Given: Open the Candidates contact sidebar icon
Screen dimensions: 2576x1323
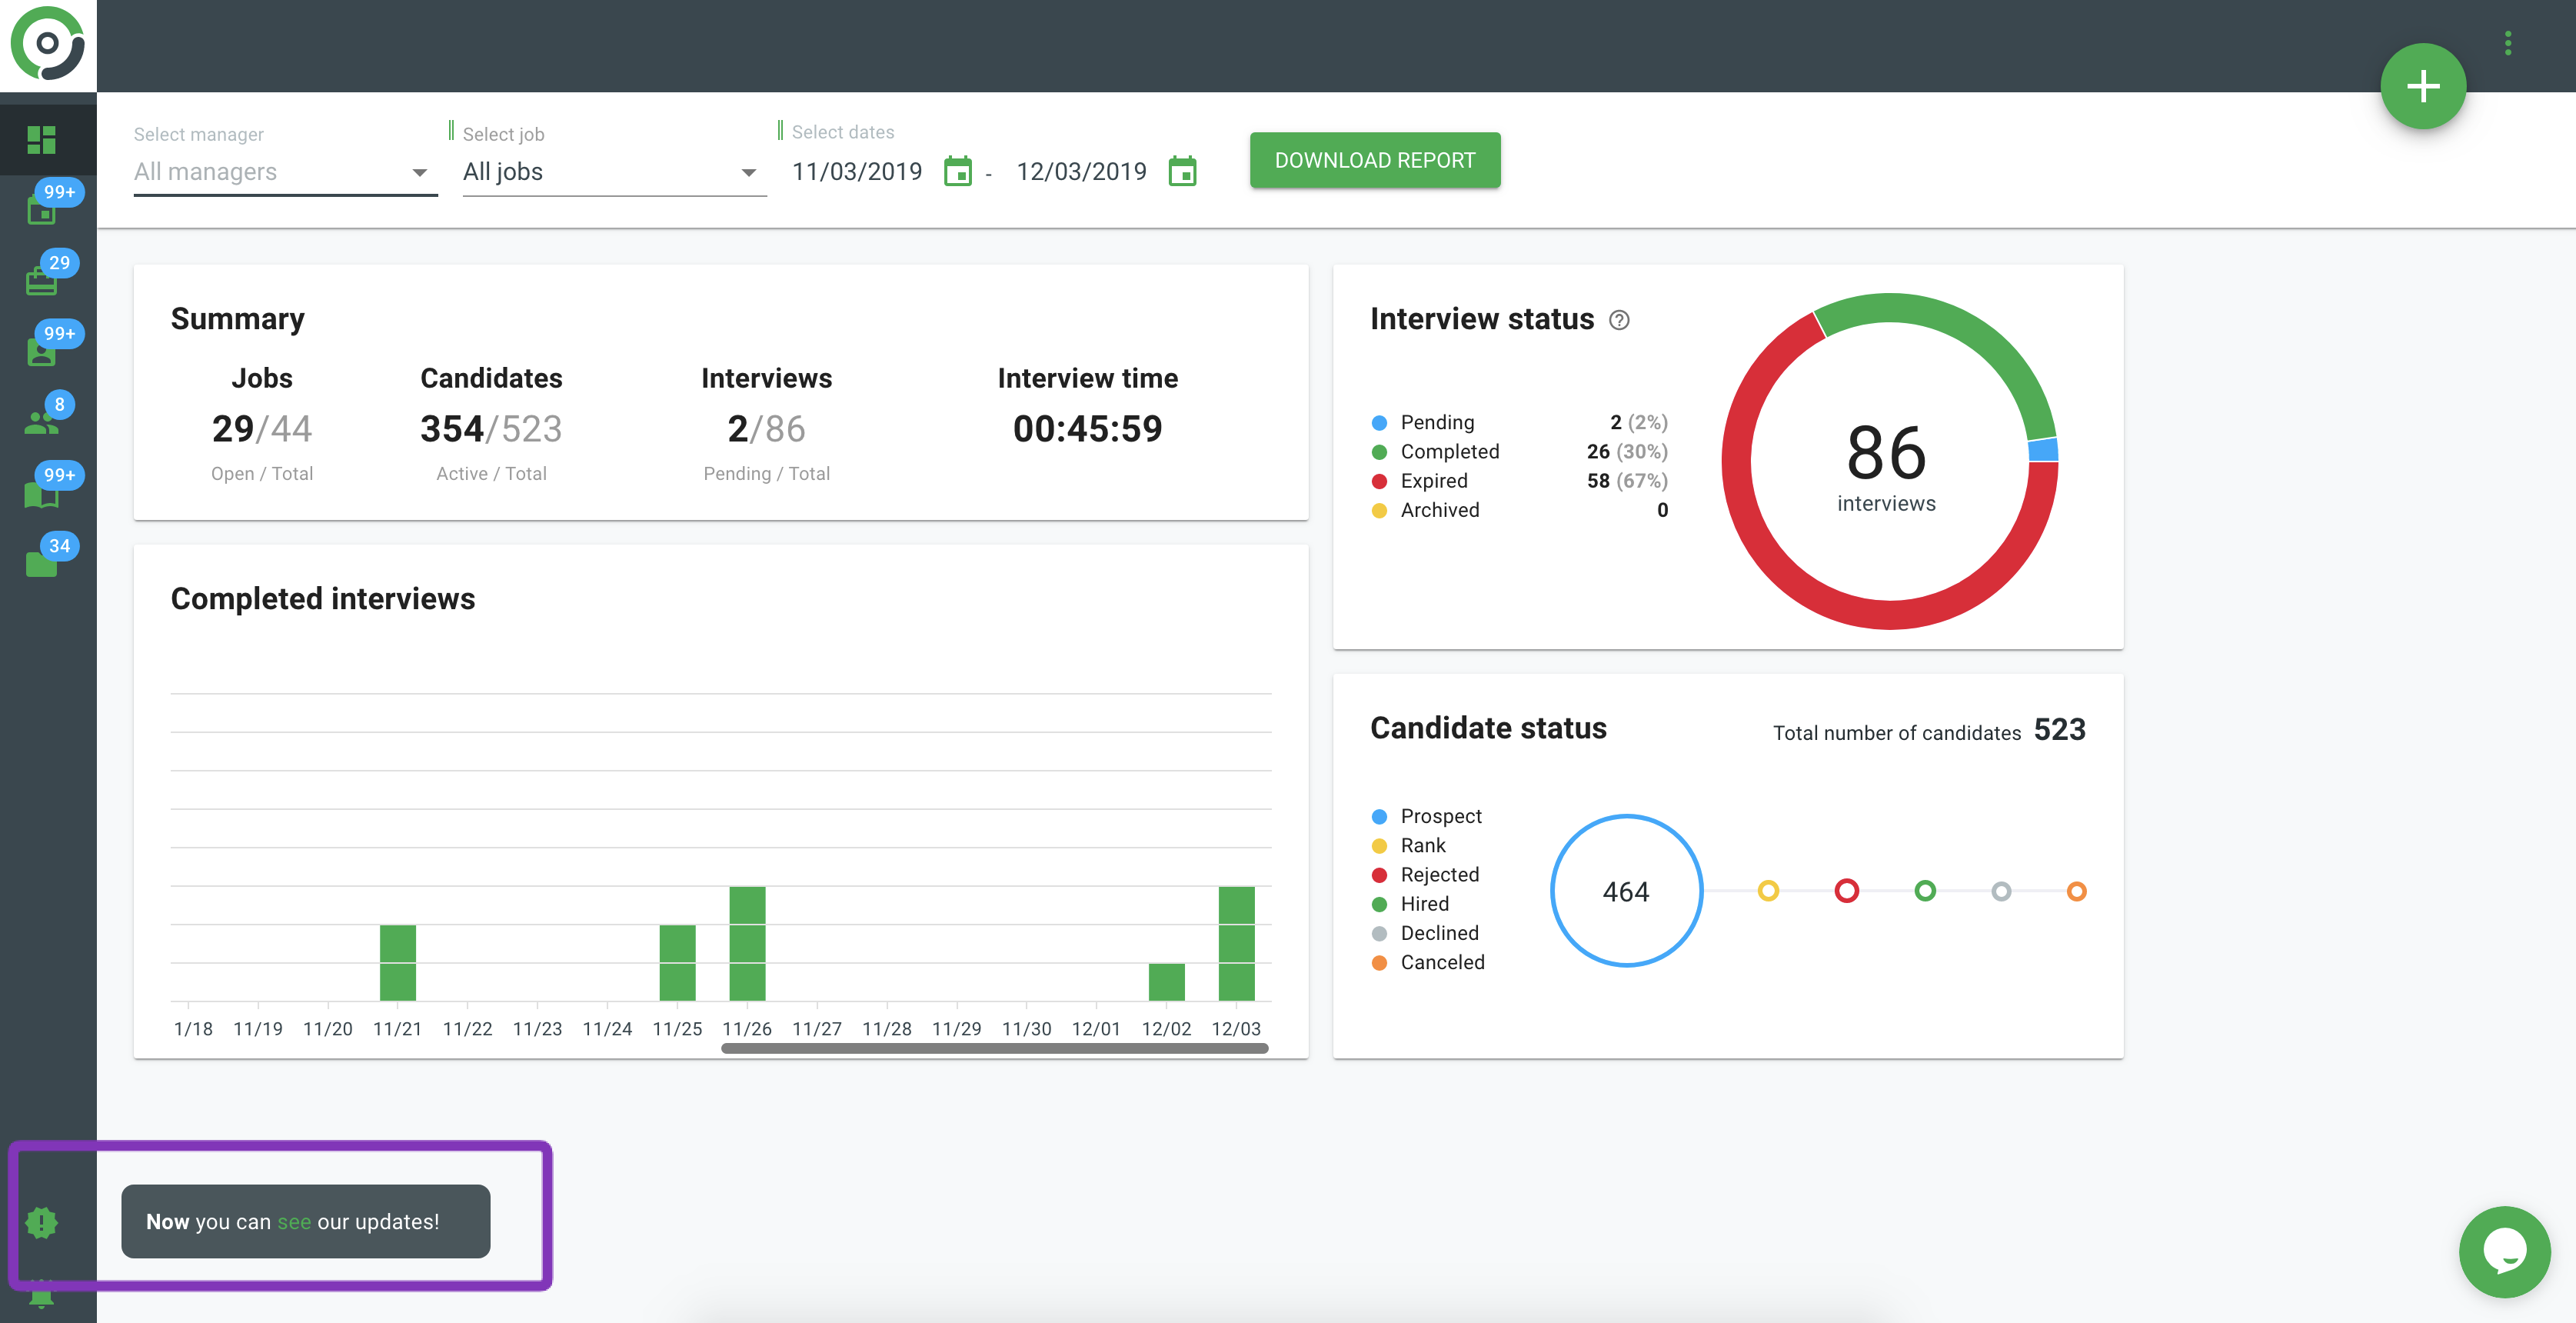Looking at the screenshot, I should tap(42, 351).
